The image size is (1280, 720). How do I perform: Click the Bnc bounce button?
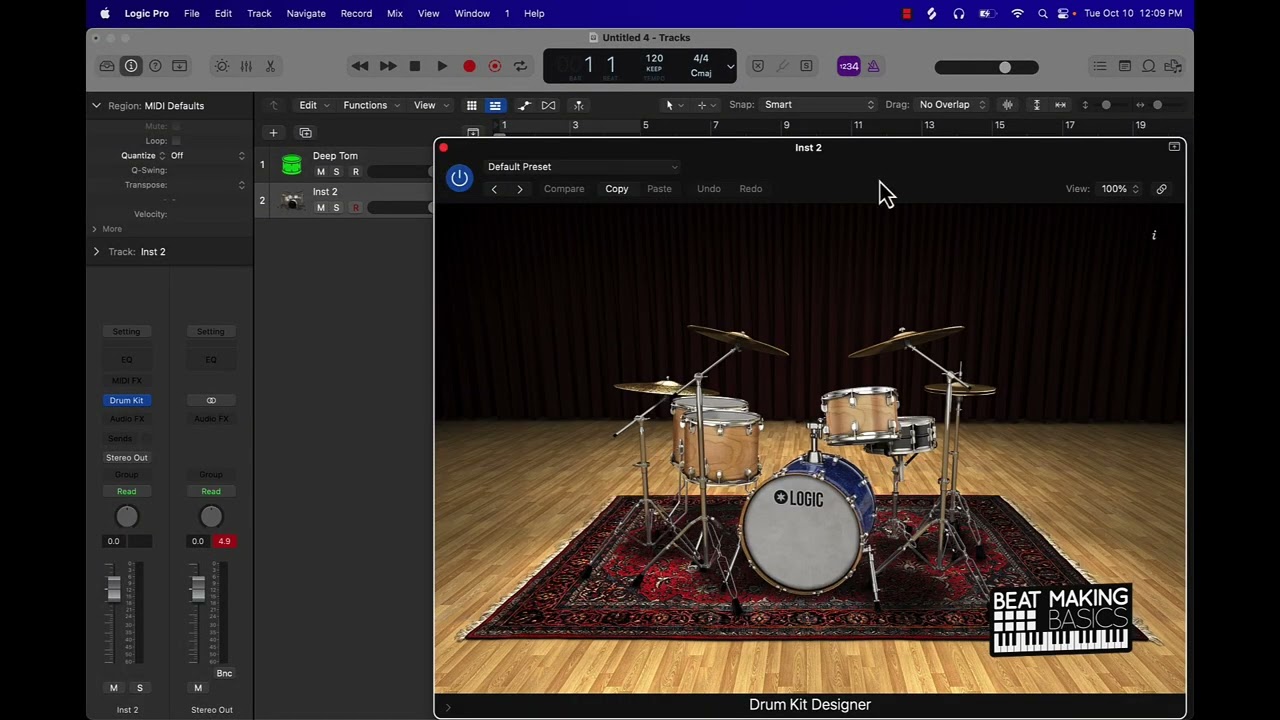coord(224,674)
